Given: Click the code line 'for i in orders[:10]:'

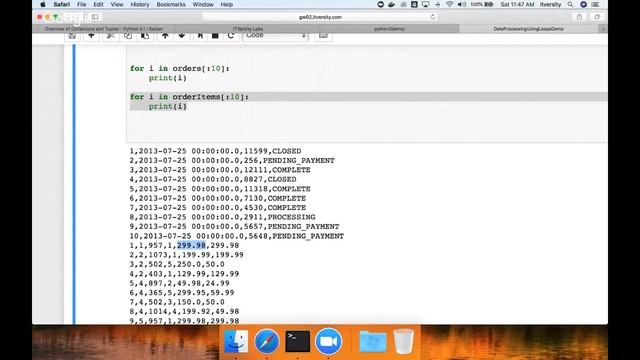Looking at the screenshot, I should coord(180,69).
